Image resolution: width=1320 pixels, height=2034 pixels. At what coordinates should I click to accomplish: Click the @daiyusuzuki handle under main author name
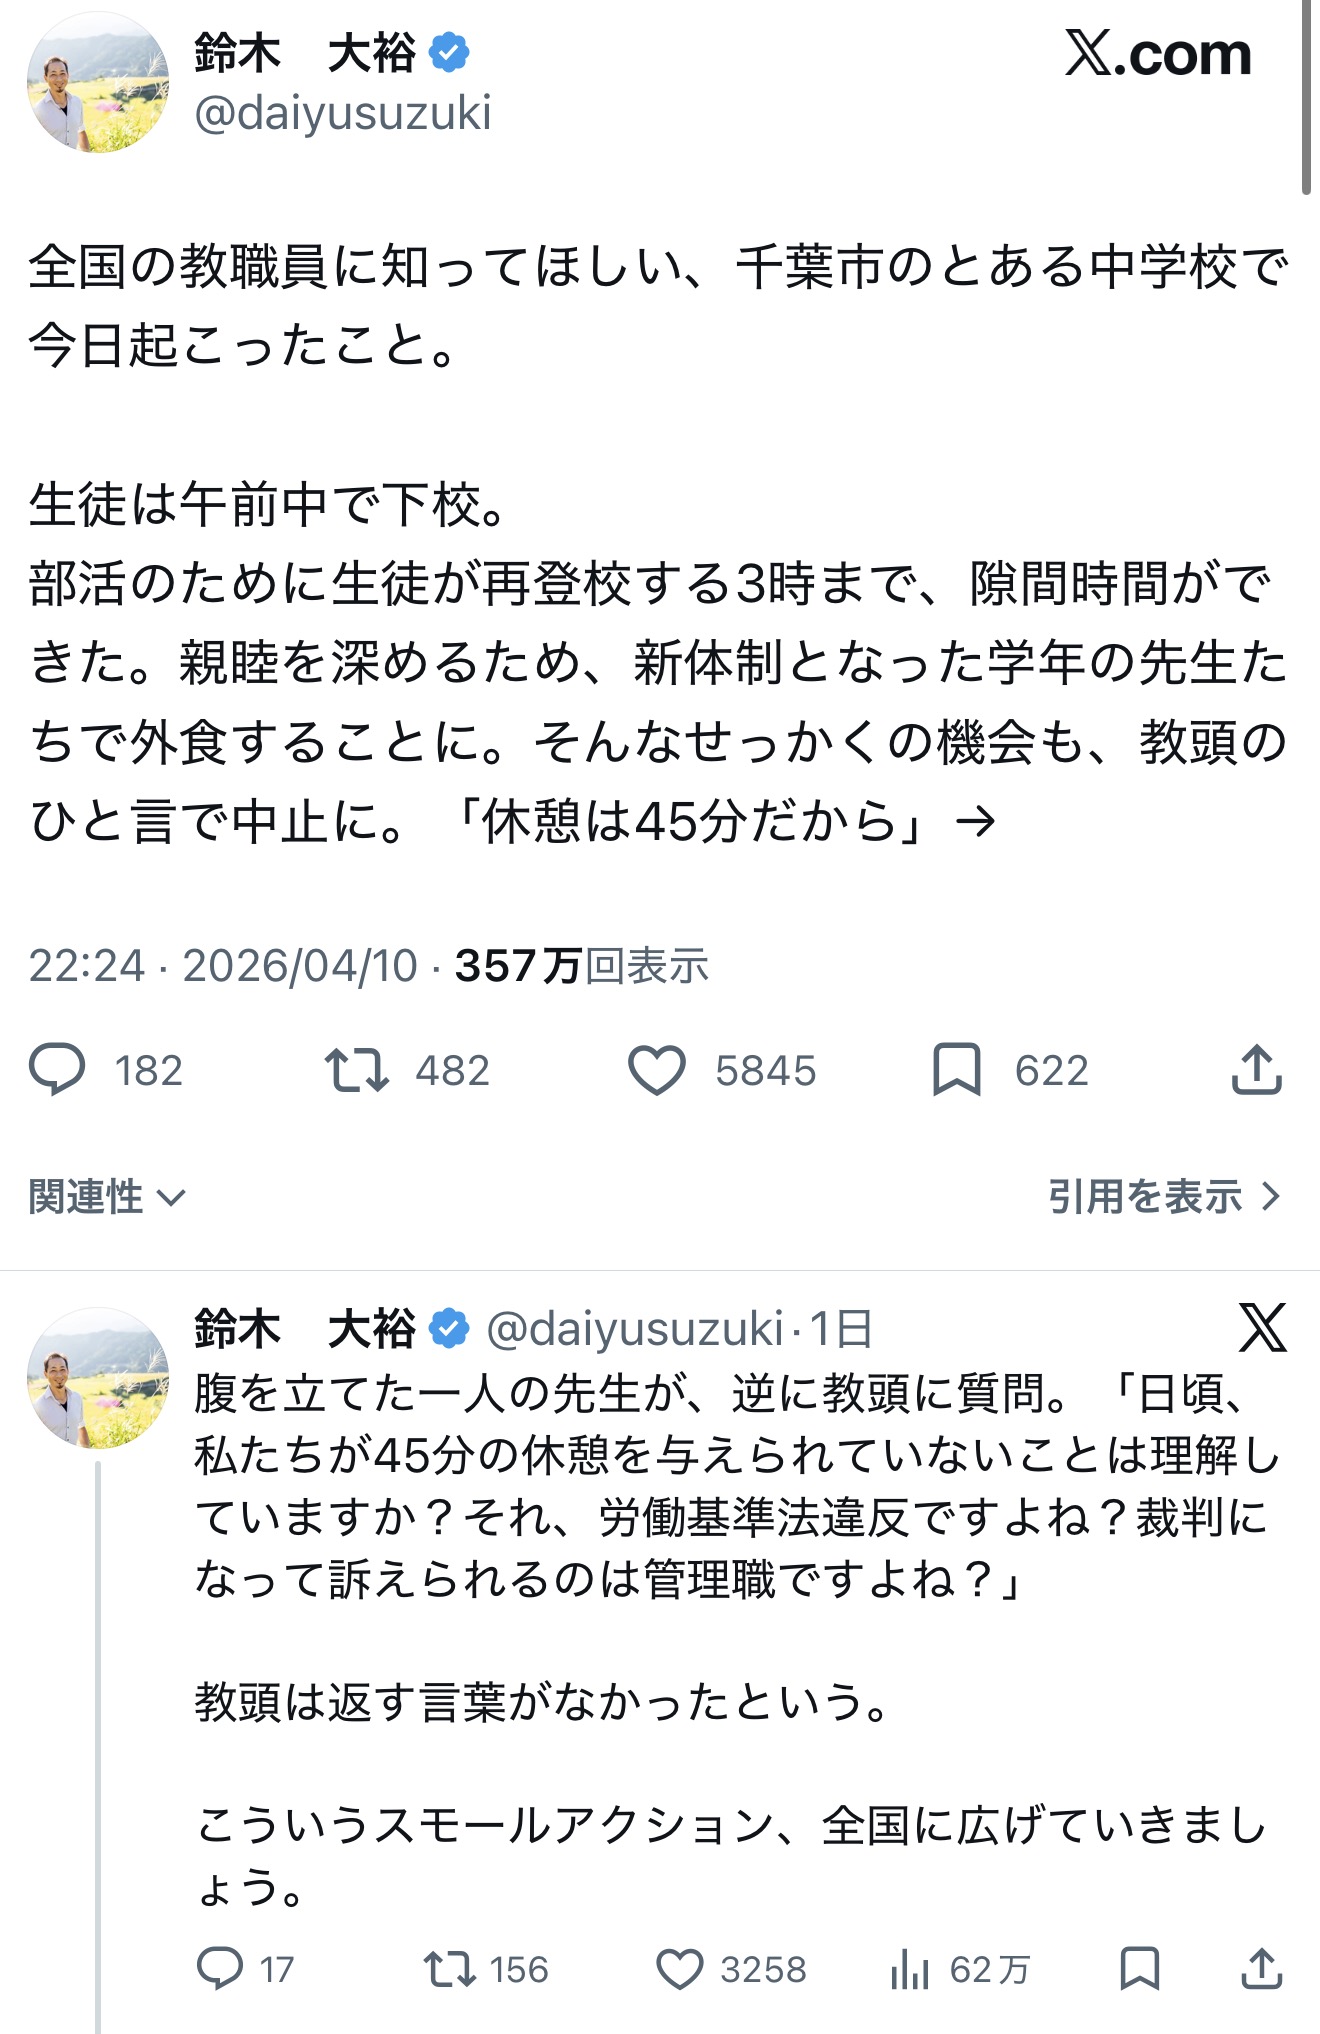(342, 113)
